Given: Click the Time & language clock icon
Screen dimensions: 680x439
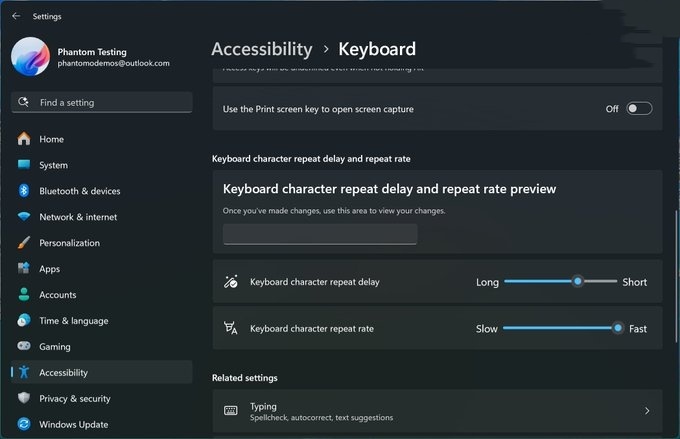Looking at the screenshot, I should pyautogui.click(x=24, y=320).
